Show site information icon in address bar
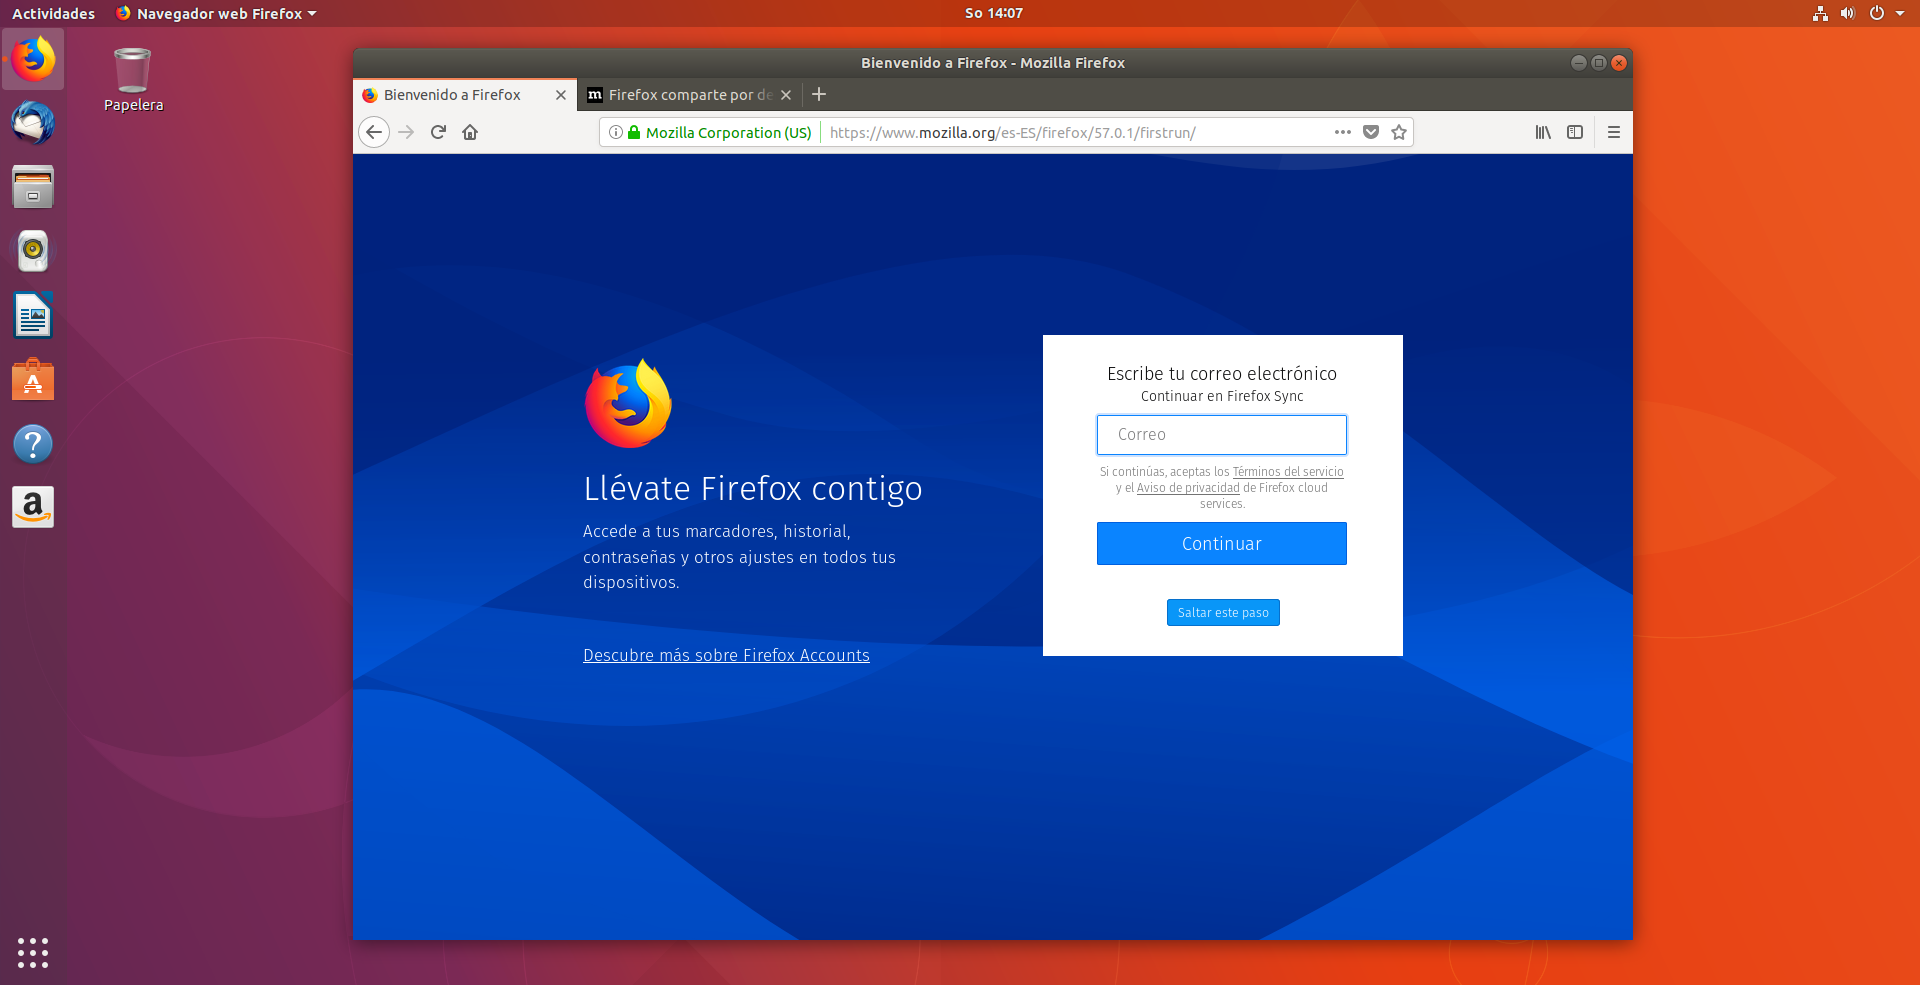Screen dimensions: 1920x985 pyautogui.click(x=616, y=132)
